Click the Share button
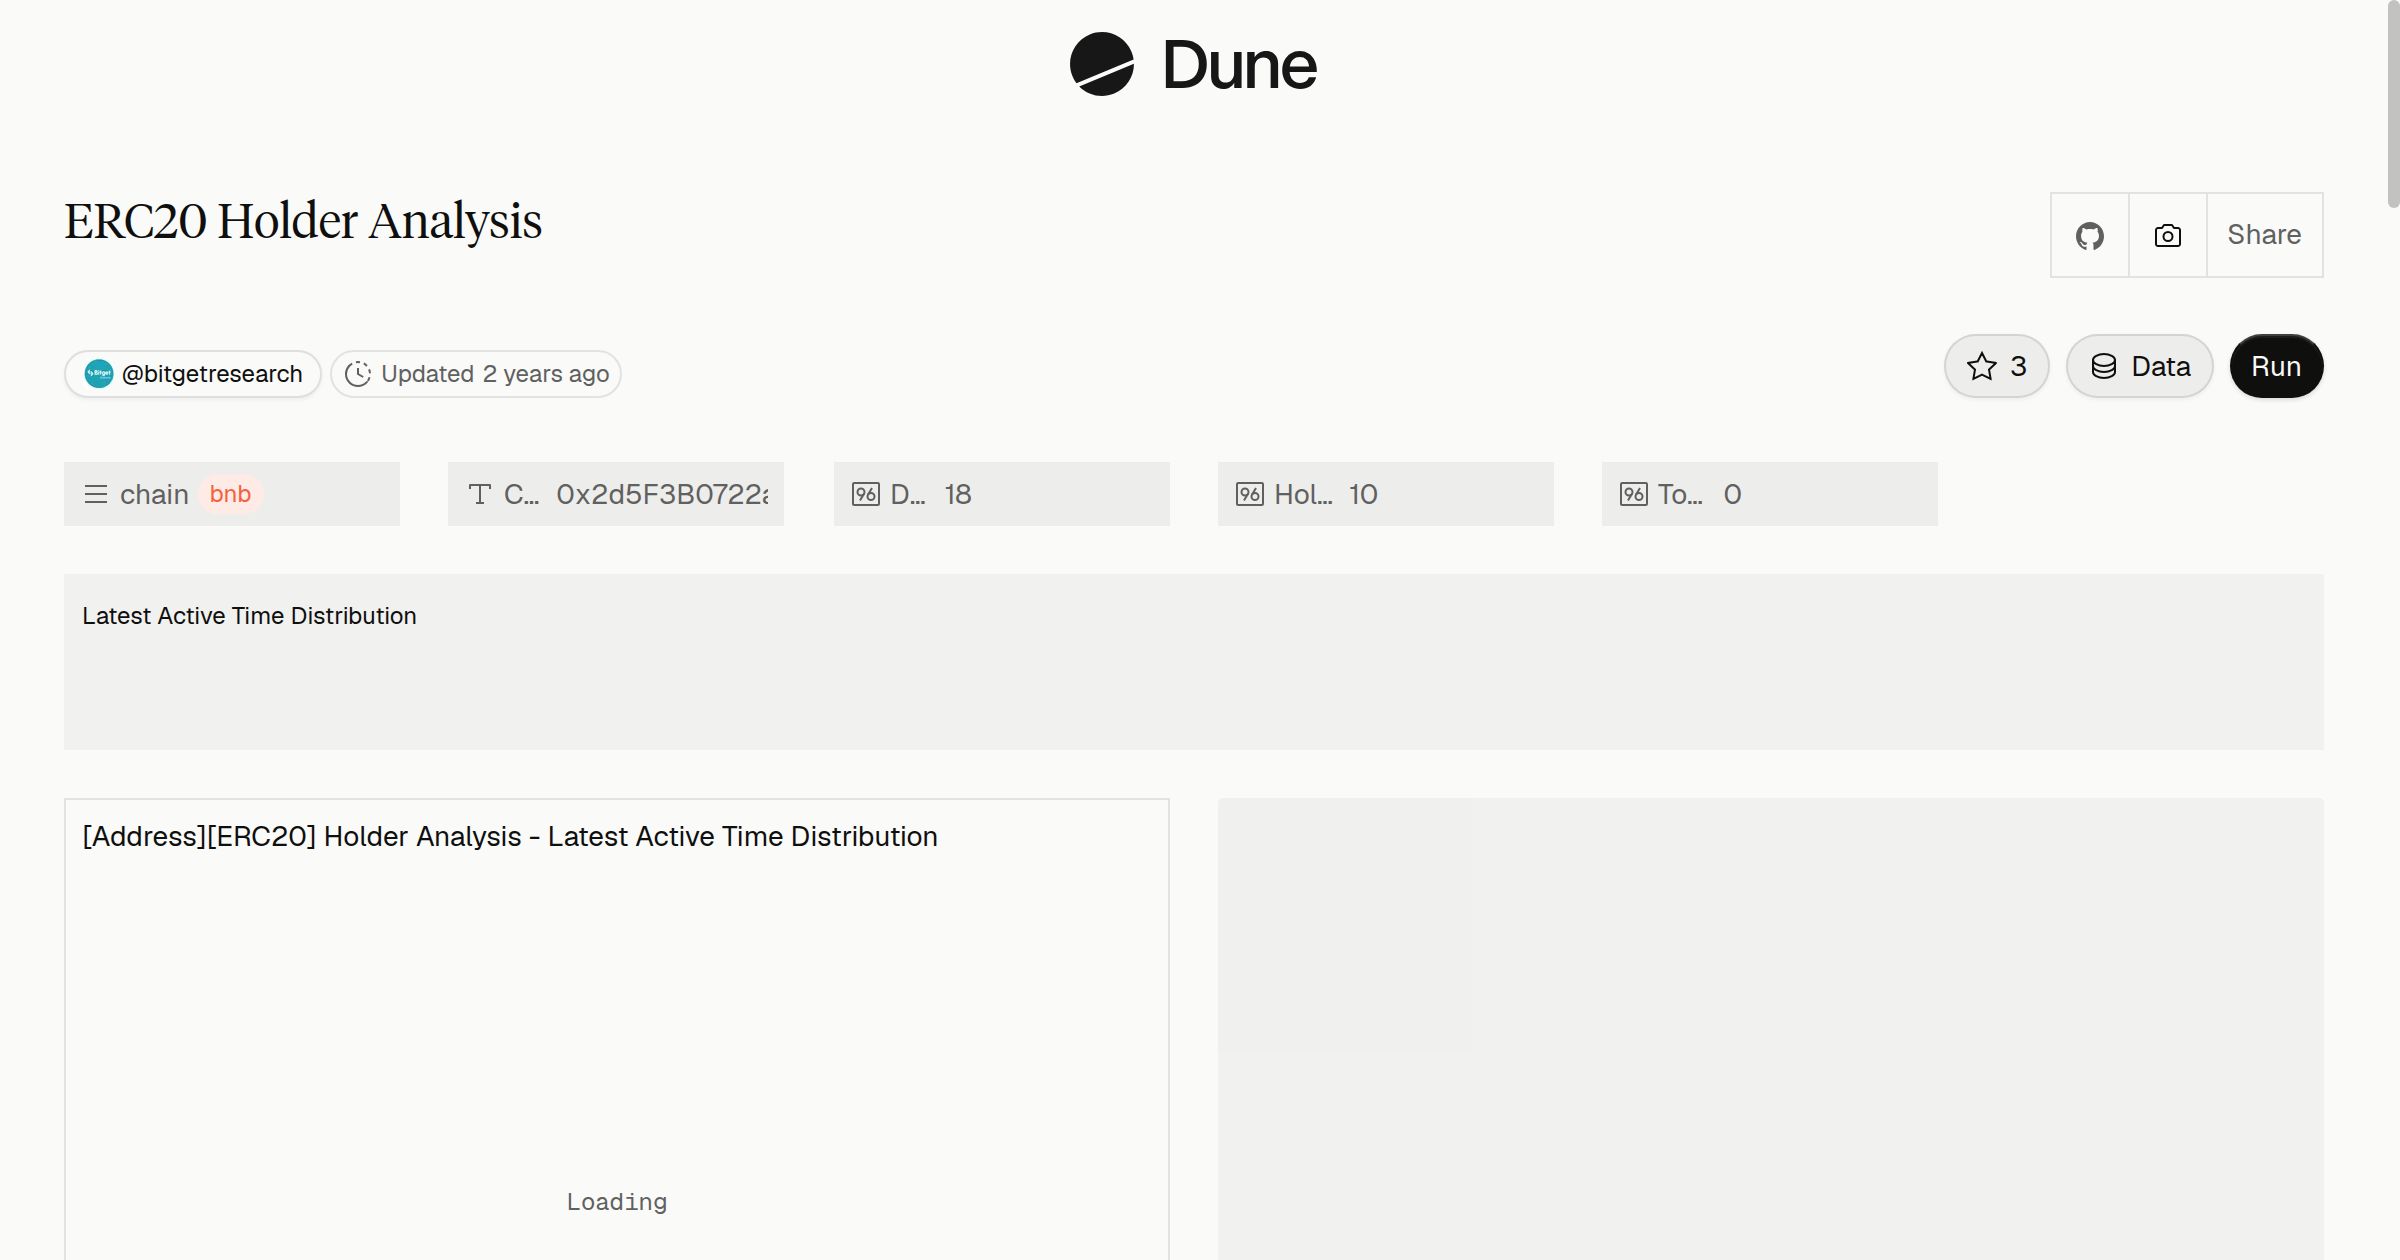2400x1260 pixels. click(x=2264, y=235)
